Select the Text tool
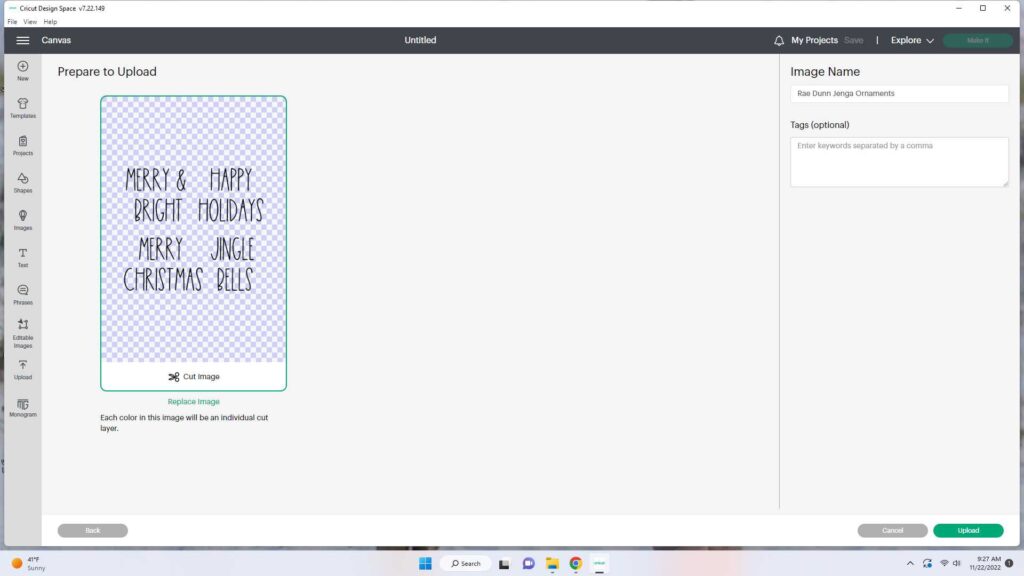The height and width of the screenshot is (576, 1024). click(x=23, y=257)
